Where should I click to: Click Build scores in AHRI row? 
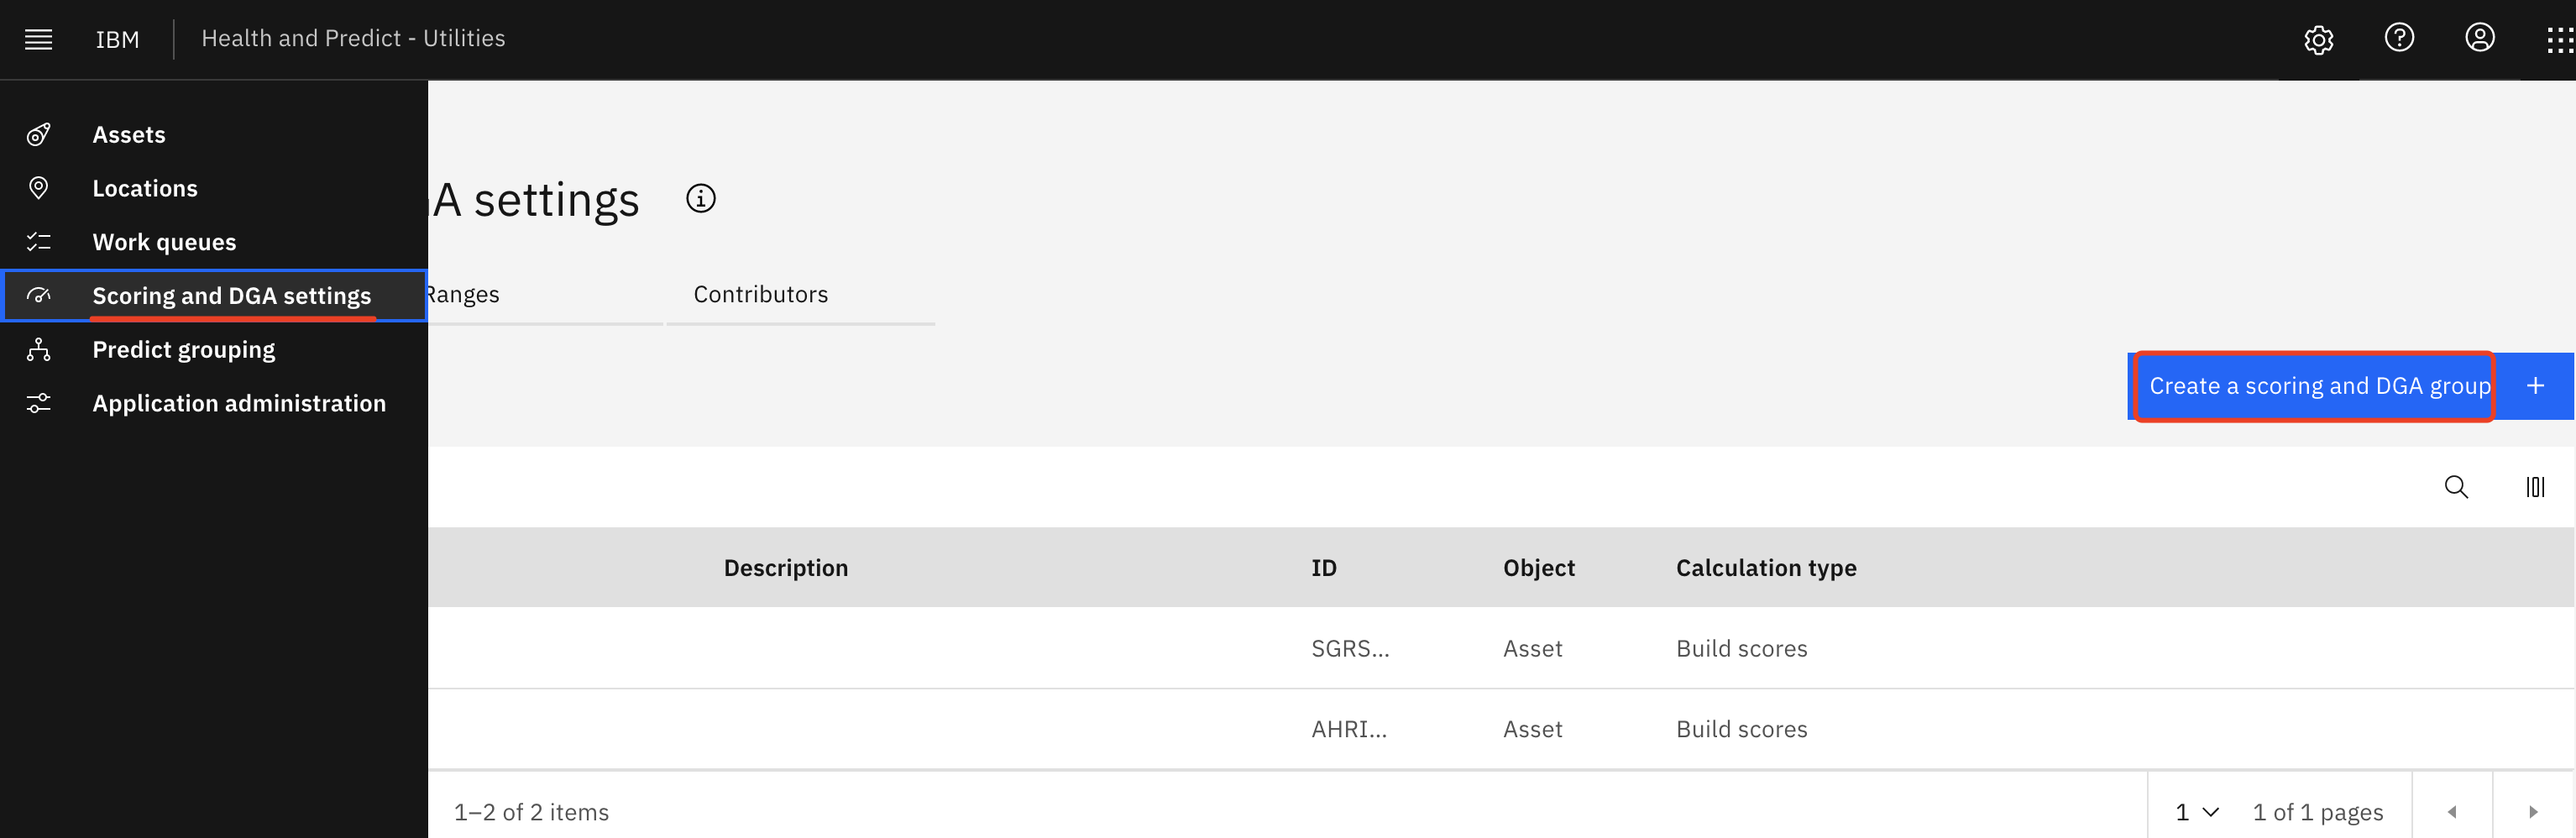[1741, 729]
